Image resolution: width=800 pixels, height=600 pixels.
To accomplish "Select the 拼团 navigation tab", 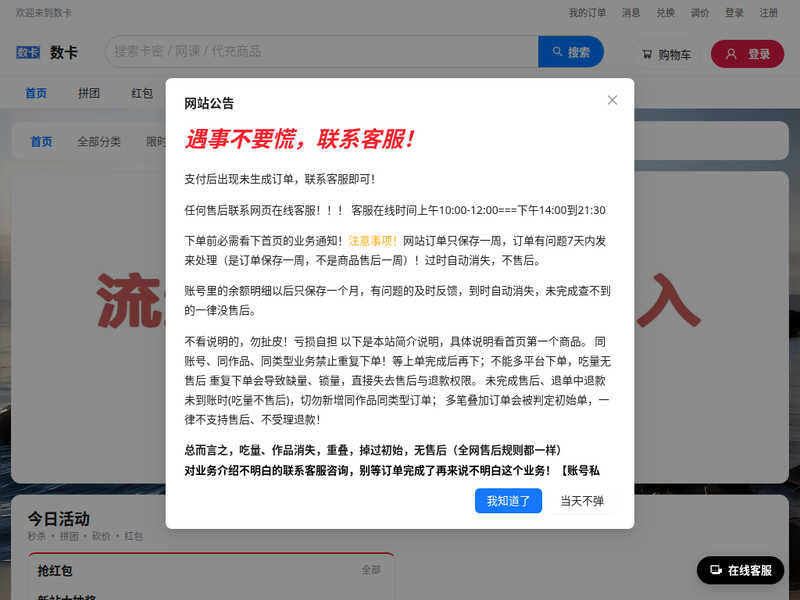I will click(89, 93).
